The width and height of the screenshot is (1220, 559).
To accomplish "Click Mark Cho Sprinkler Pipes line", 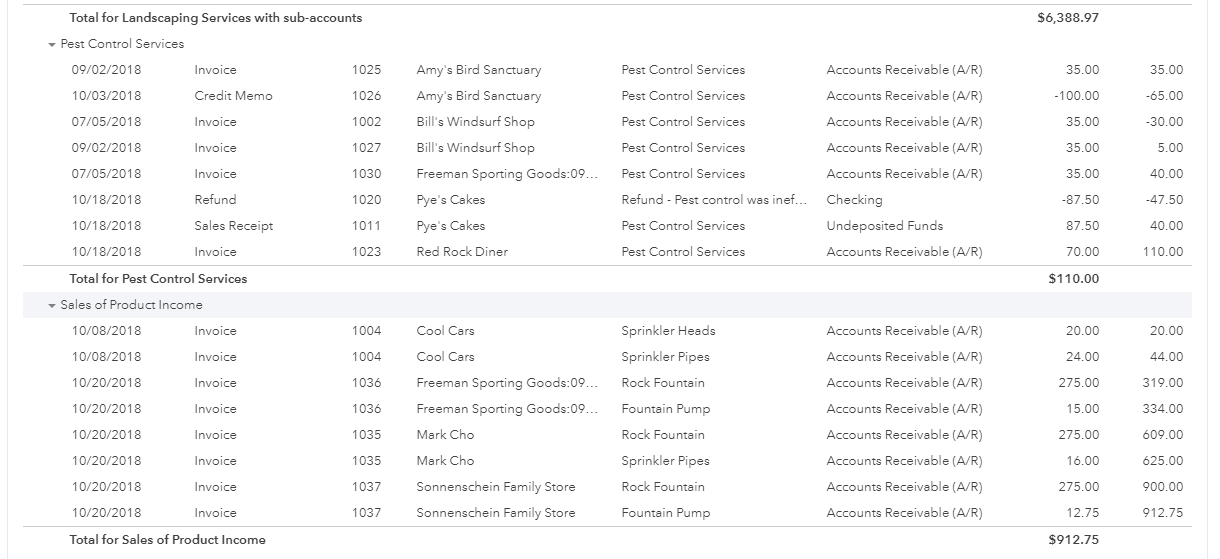I will (x=607, y=461).
